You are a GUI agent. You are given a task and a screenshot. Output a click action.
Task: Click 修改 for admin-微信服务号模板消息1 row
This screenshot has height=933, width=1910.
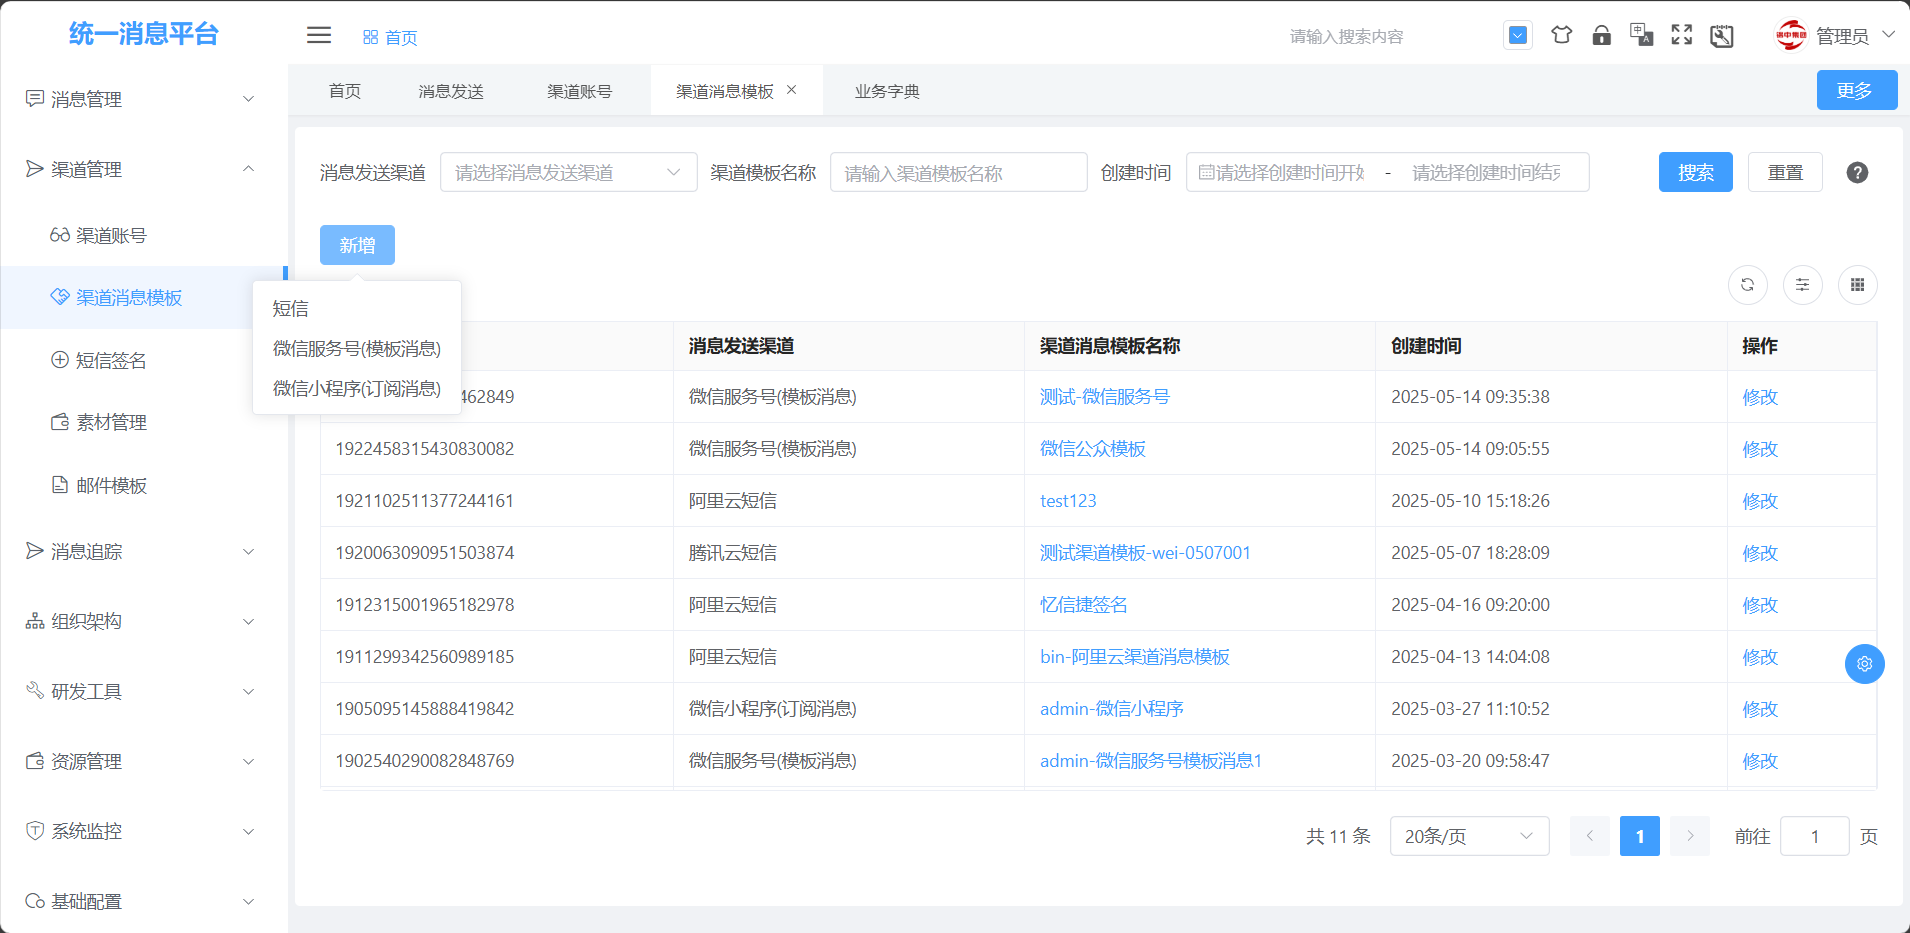(1760, 761)
